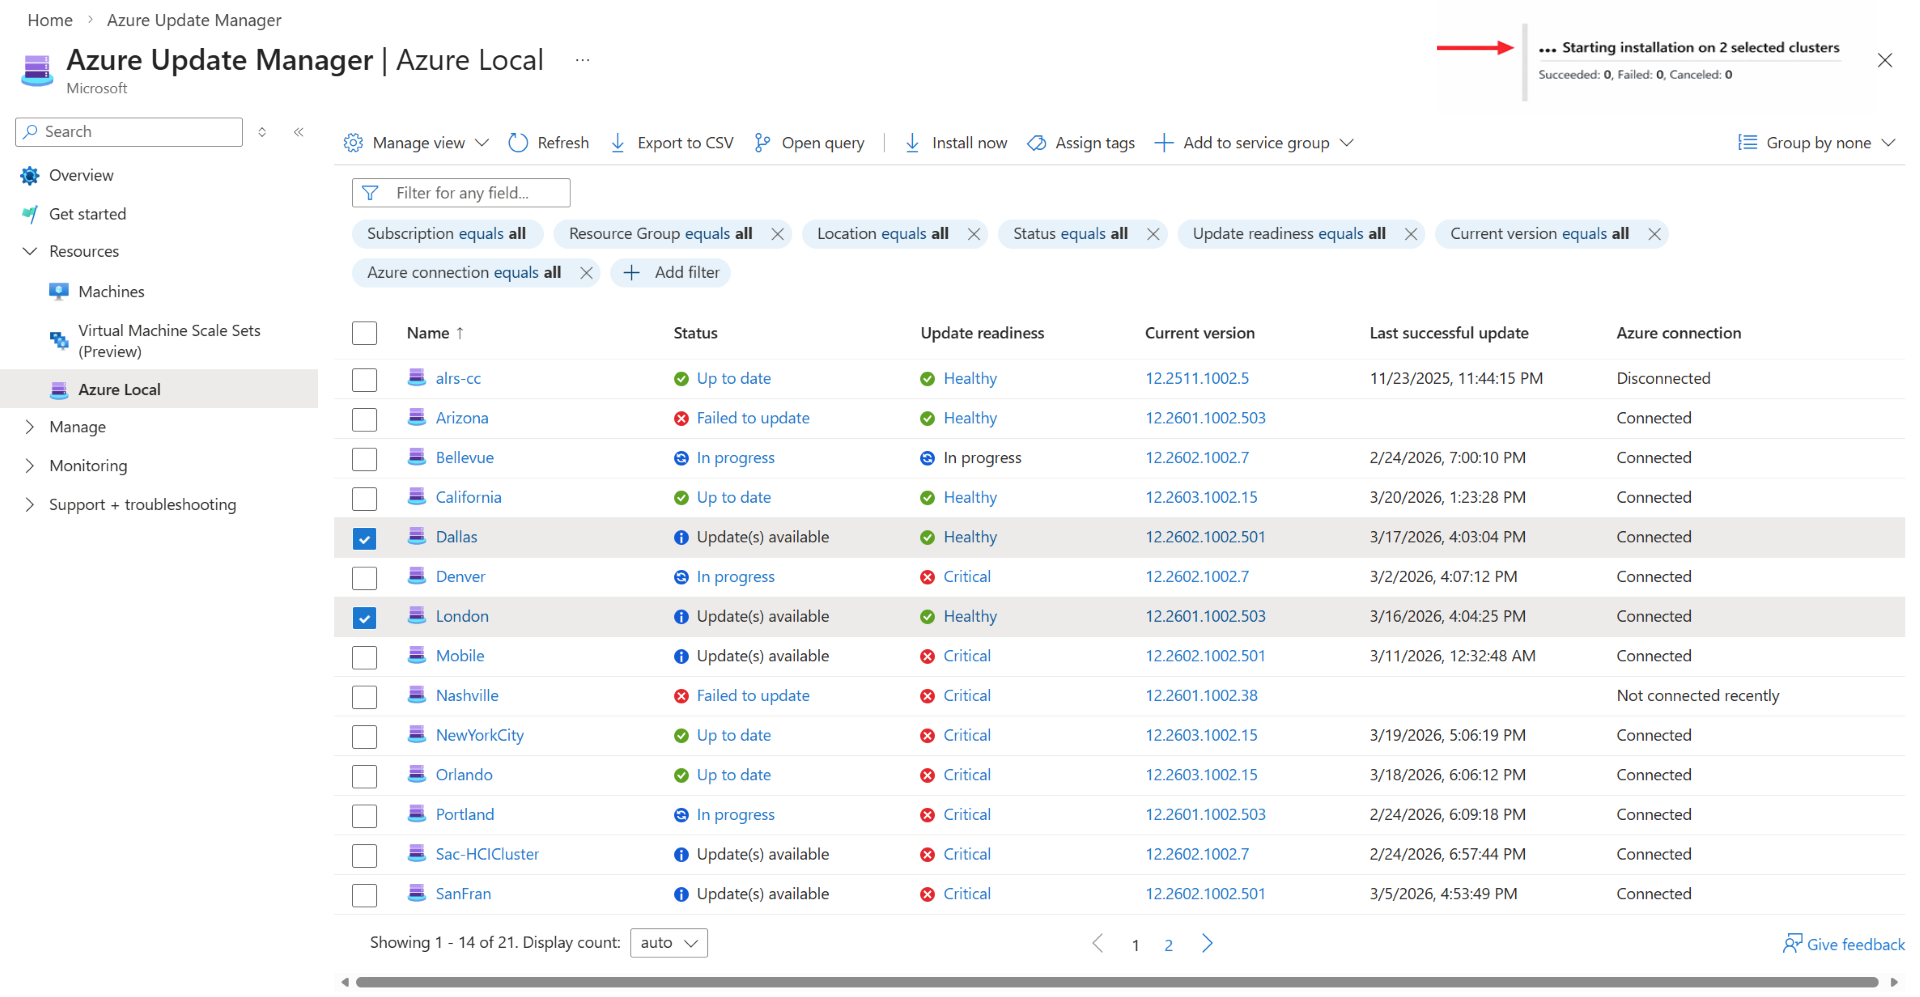Uncheck the Dallas cluster checkbox
Screen dimensions: 1920x997
tap(364, 538)
